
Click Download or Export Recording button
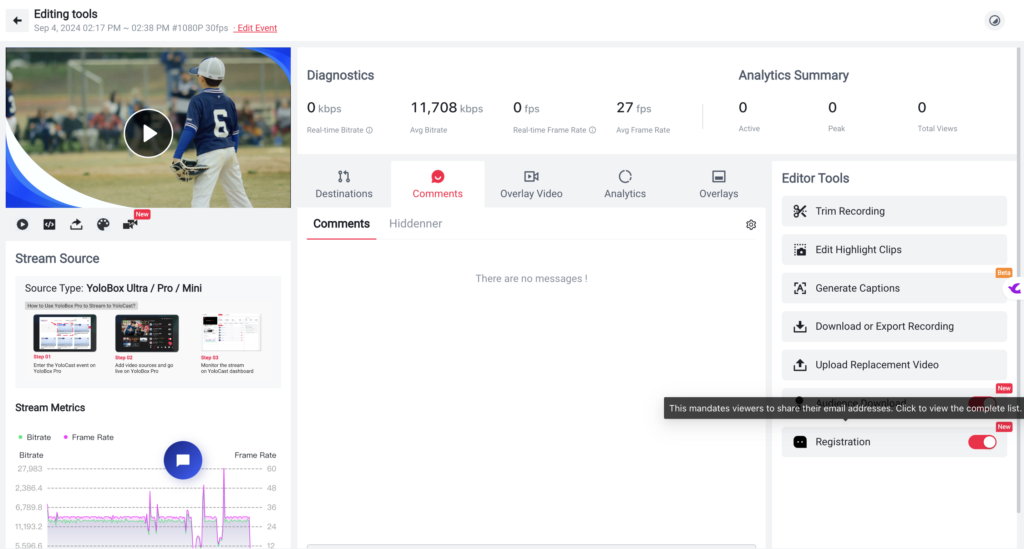tap(893, 326)
